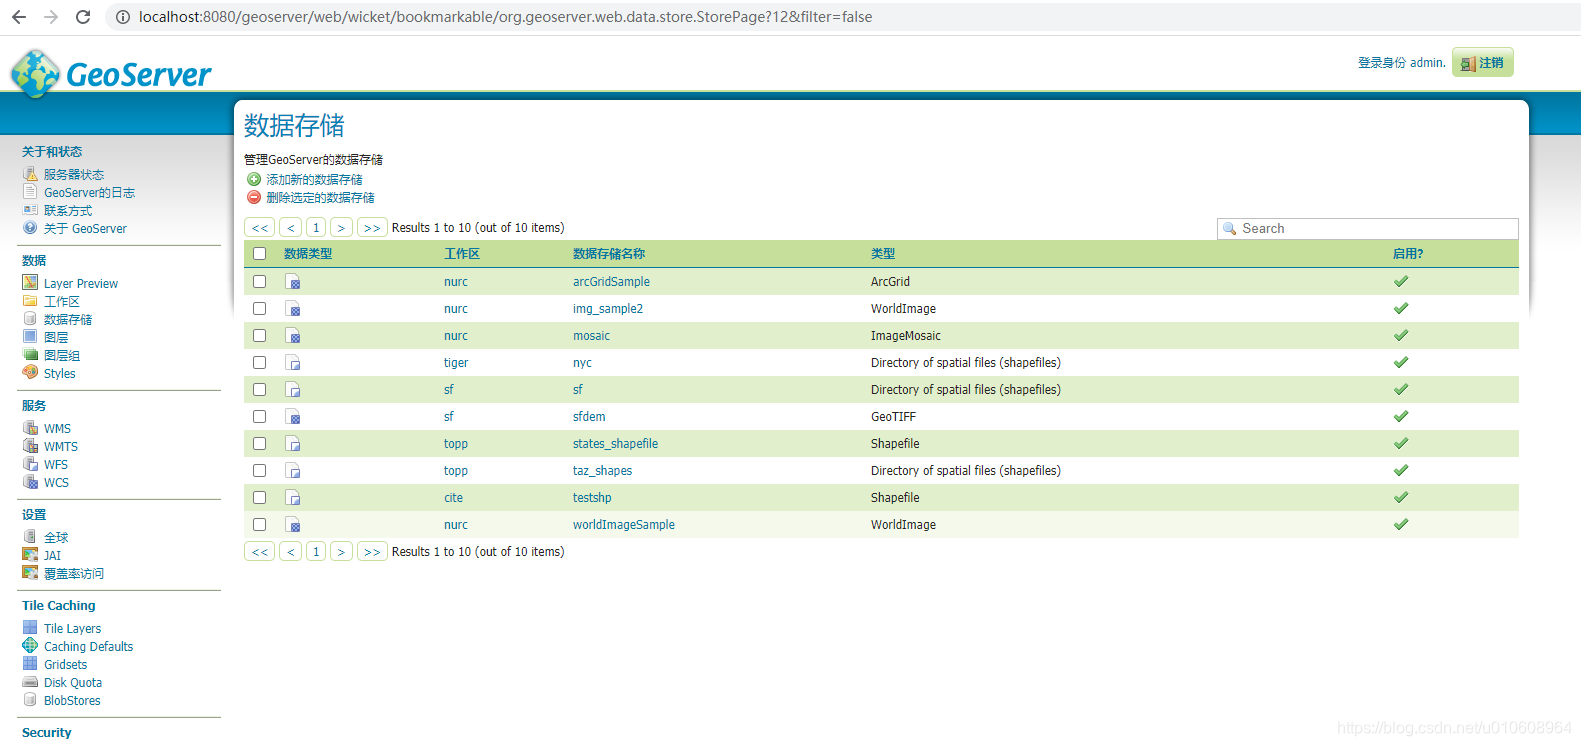Check the mosaic row checkbox
The width and height of the screenshot is (1581, 746).
[x=260, y=336]
